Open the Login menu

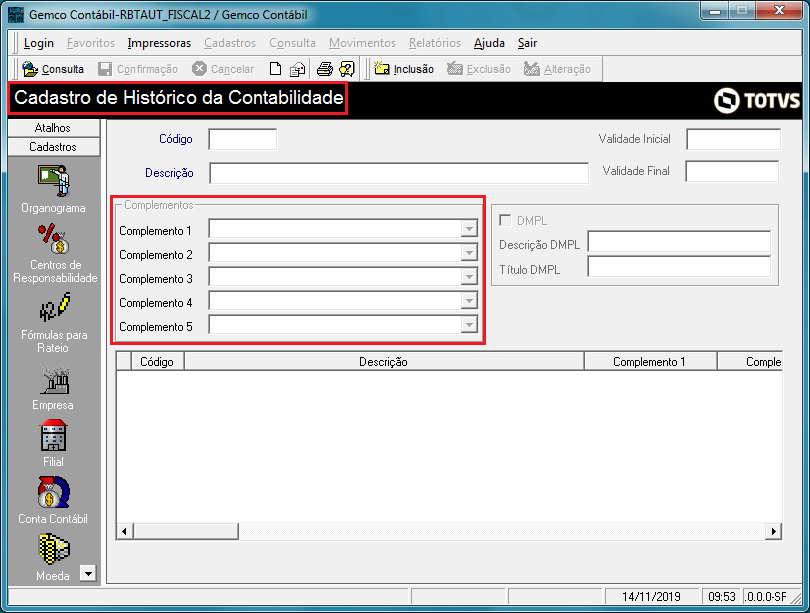coord(39,43)
